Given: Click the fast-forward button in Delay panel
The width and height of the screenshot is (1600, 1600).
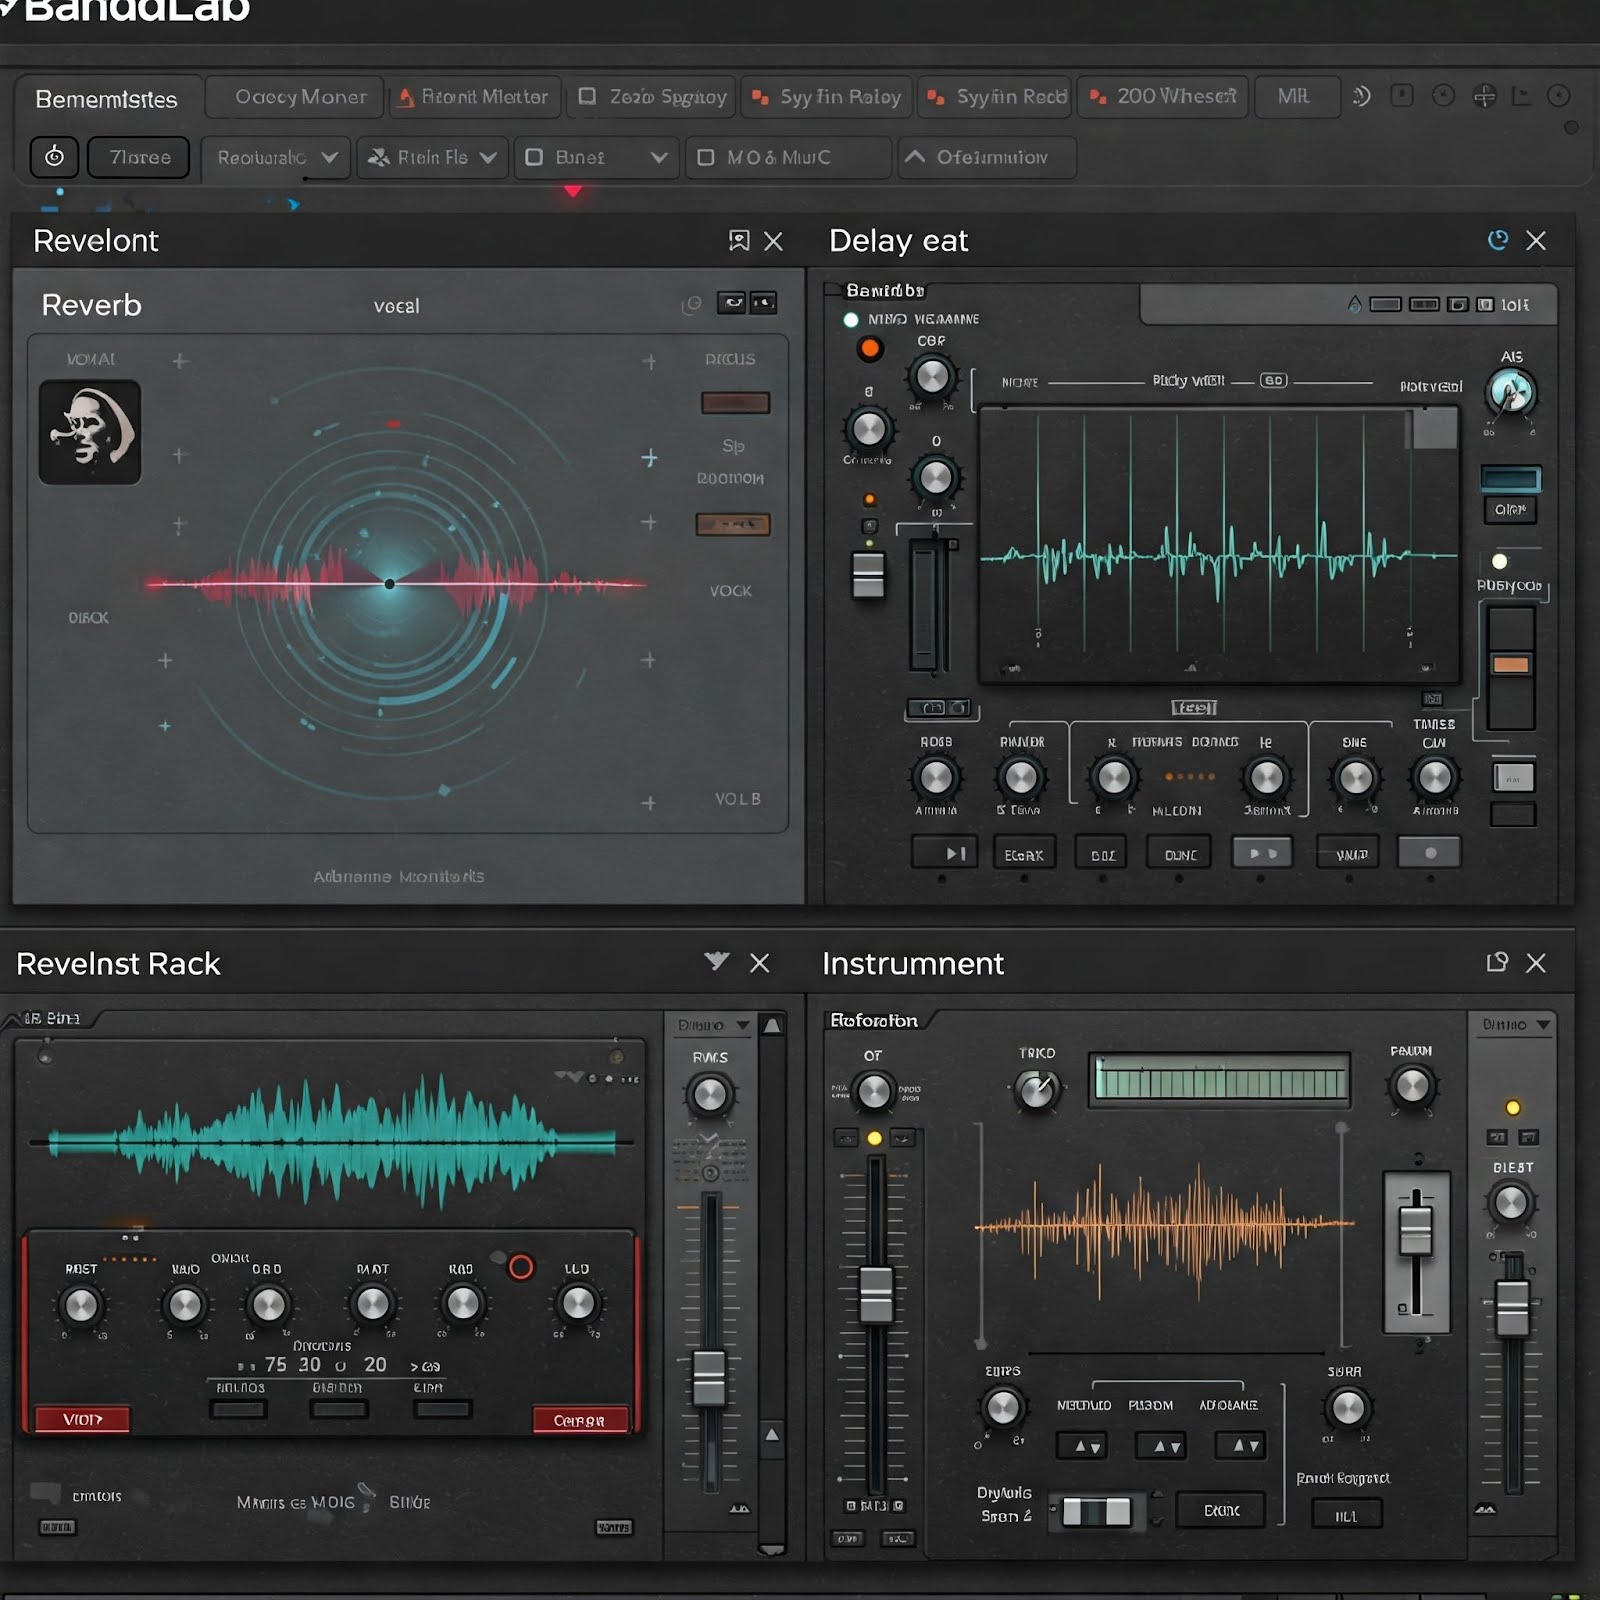Looking at the screenshot, I should (1262, 853).
